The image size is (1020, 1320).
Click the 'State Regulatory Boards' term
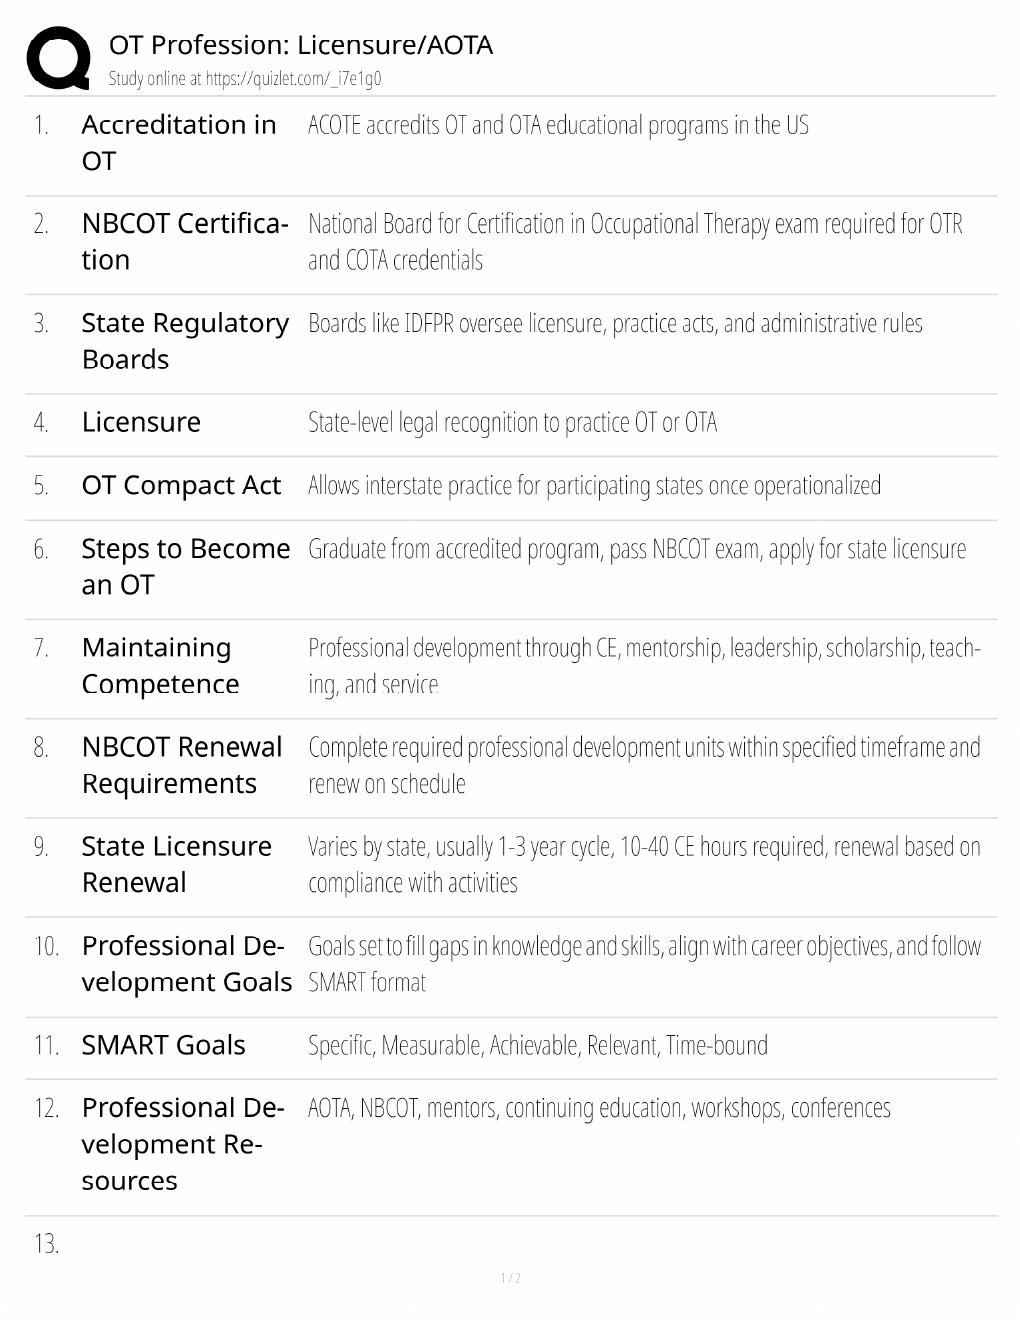pyautogui.click(x=185, y=341)
